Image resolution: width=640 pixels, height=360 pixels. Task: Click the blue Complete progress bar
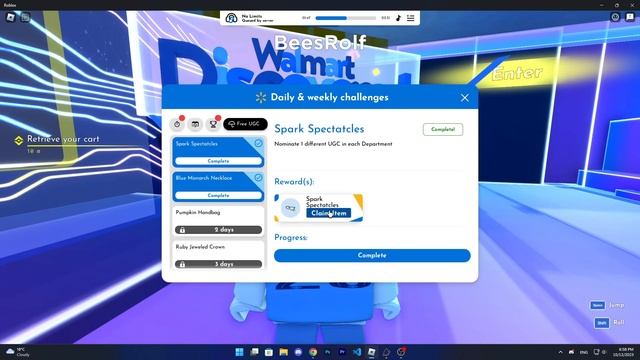point(372,256)
